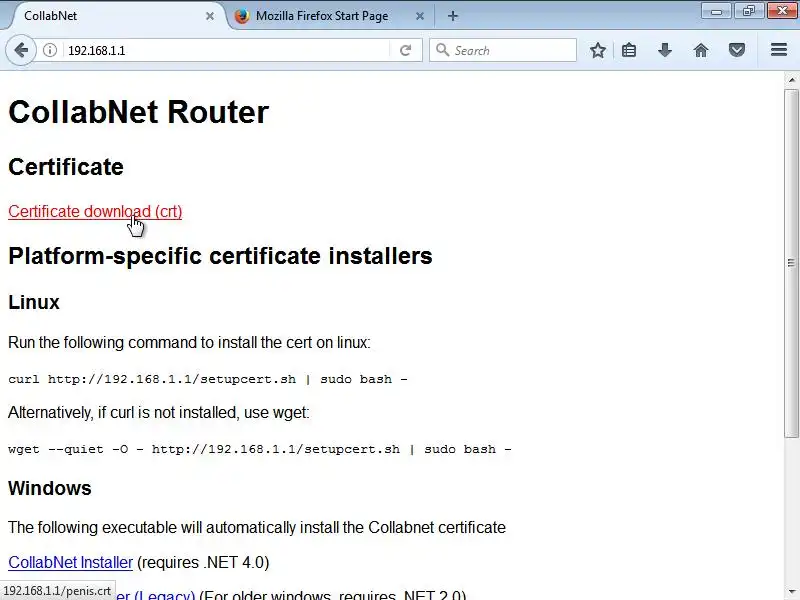Click the scrollbar up arrow
The height and width of the screenshot is (600, 800).
791,80
